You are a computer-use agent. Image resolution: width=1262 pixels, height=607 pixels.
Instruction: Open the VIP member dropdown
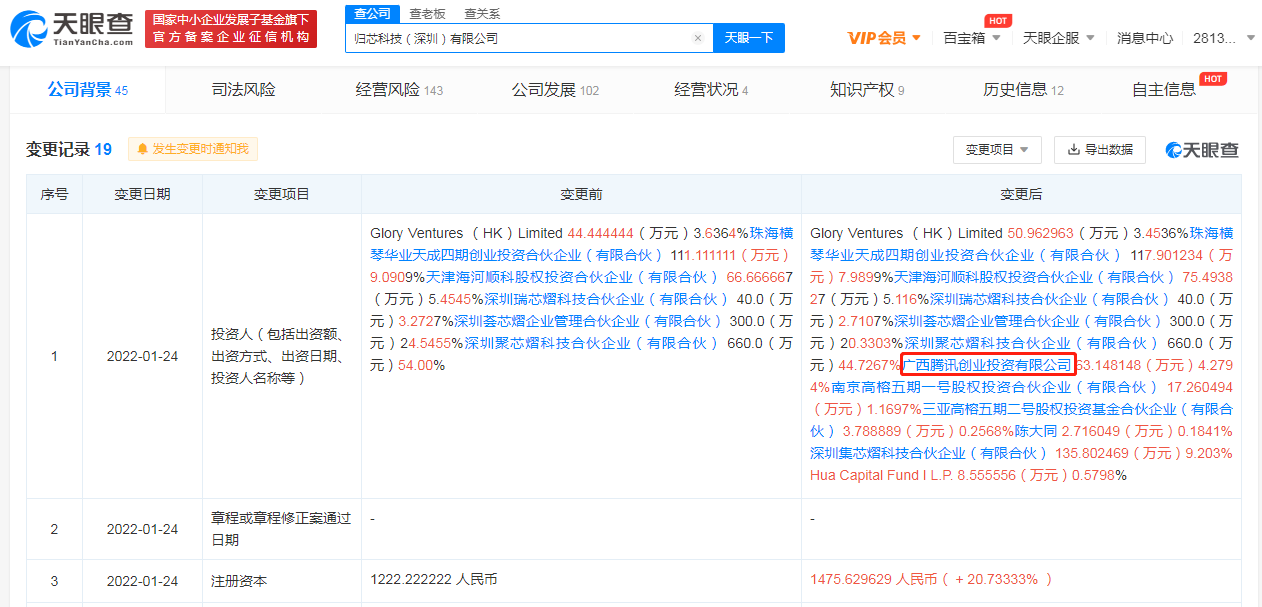pyautogui.click(x=885, y=38)
